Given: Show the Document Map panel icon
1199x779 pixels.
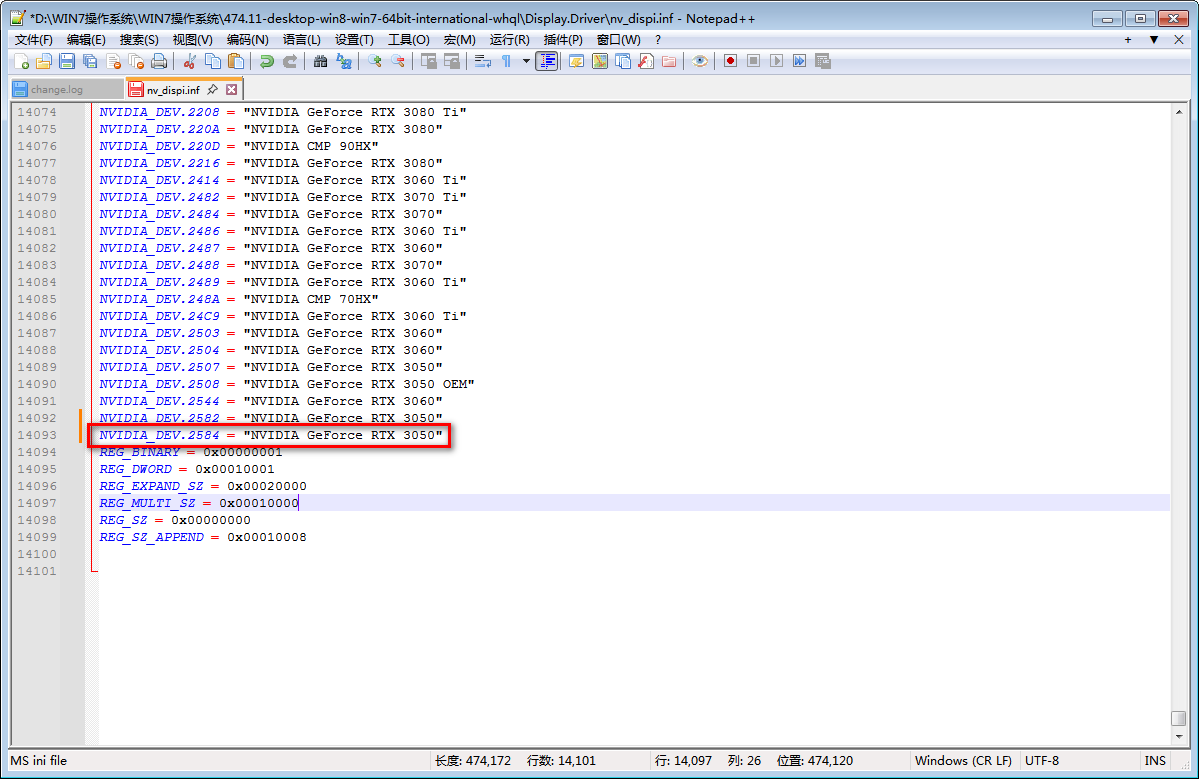Looking at the screenshot, I should point(600,61).
